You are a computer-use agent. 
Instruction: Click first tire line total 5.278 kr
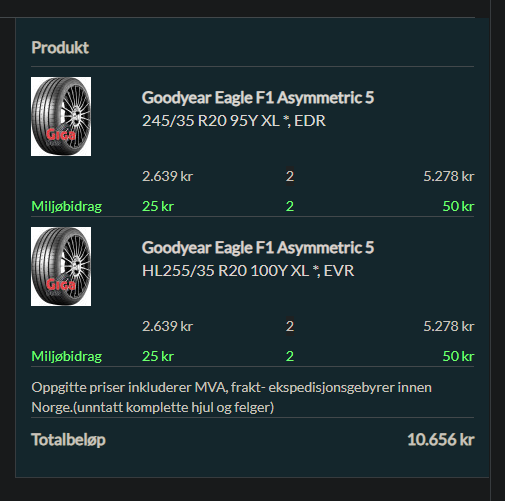(x=449, y=176)
